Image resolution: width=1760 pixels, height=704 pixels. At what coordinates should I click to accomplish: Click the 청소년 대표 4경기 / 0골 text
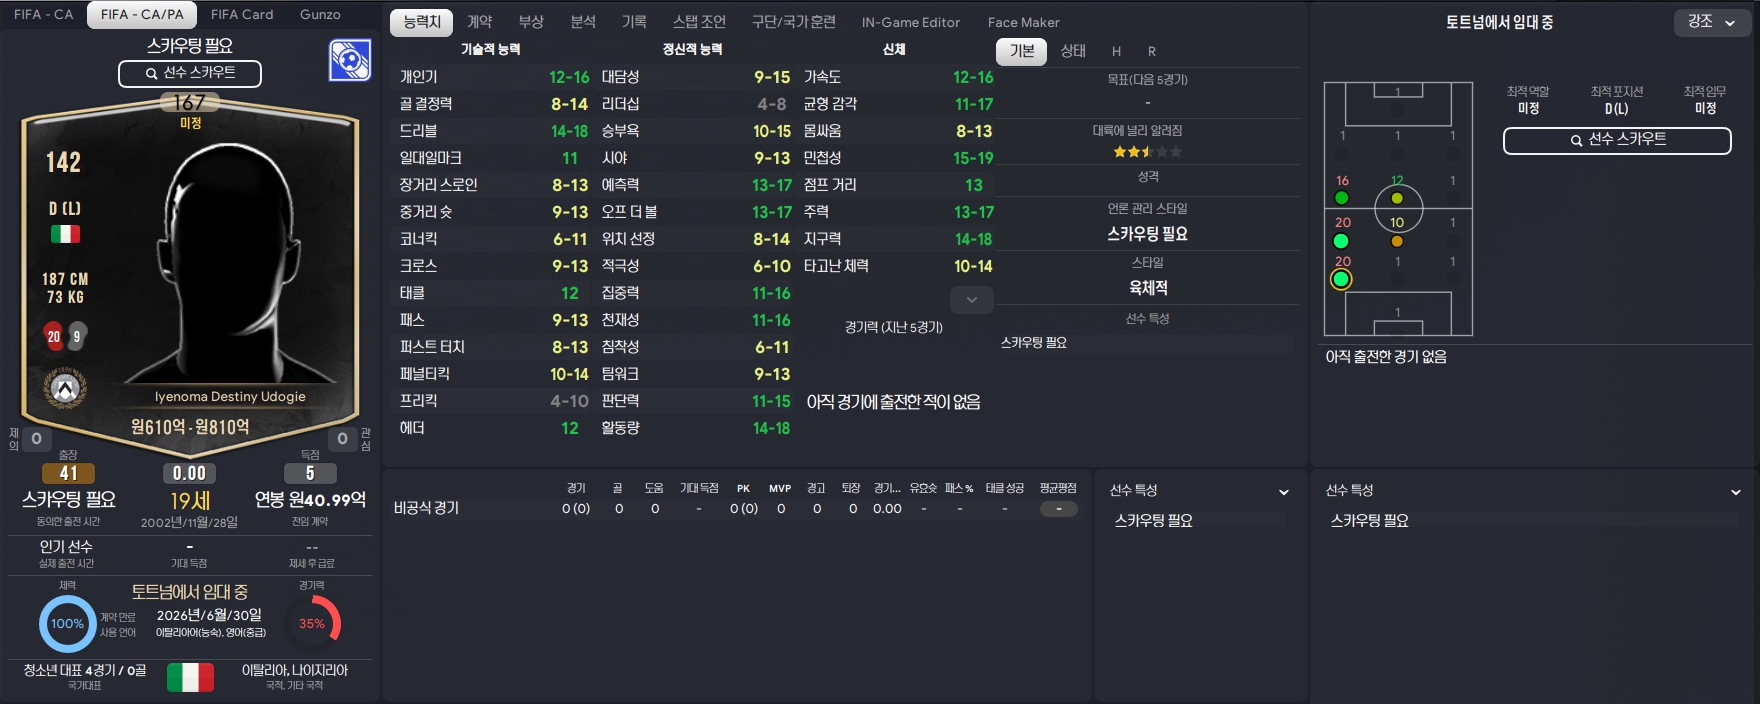(x=85, y=670)
